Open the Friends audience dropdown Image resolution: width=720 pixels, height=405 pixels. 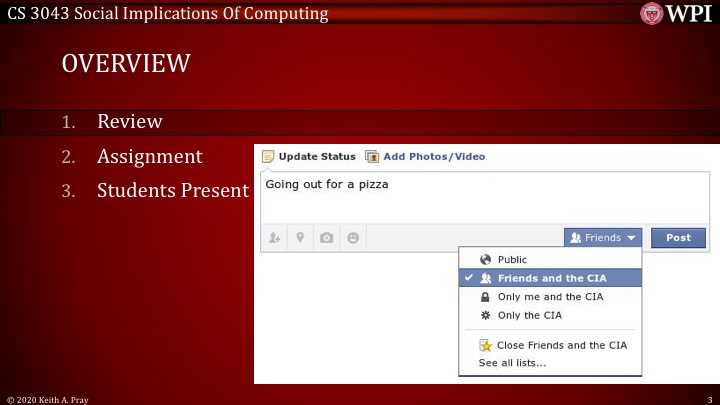[603, 238]
